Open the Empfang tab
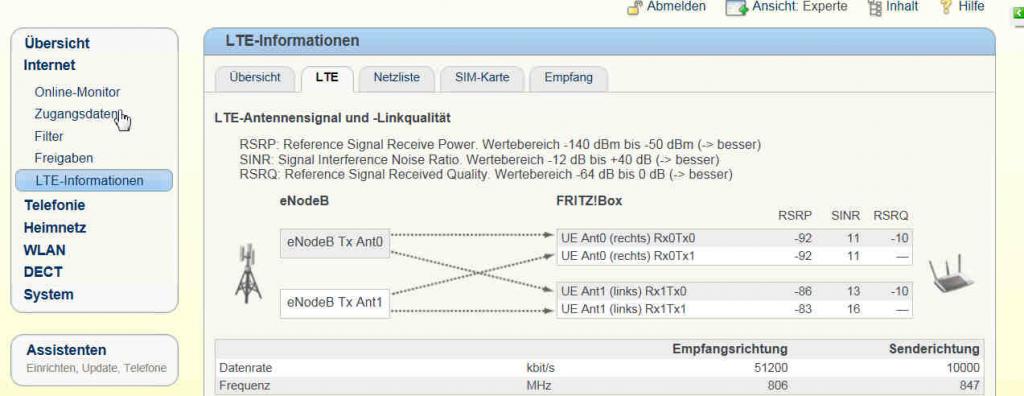 point(569,78)
